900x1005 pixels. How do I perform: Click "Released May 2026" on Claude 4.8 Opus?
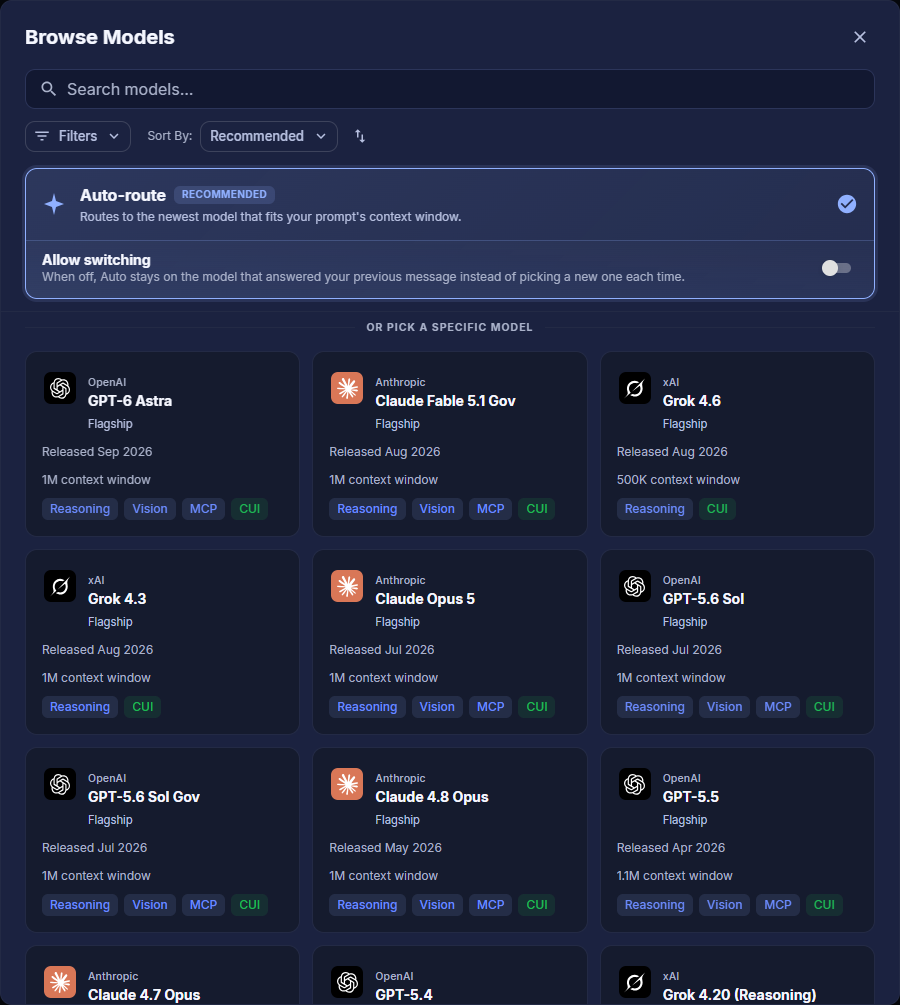[x=385, y=848]
